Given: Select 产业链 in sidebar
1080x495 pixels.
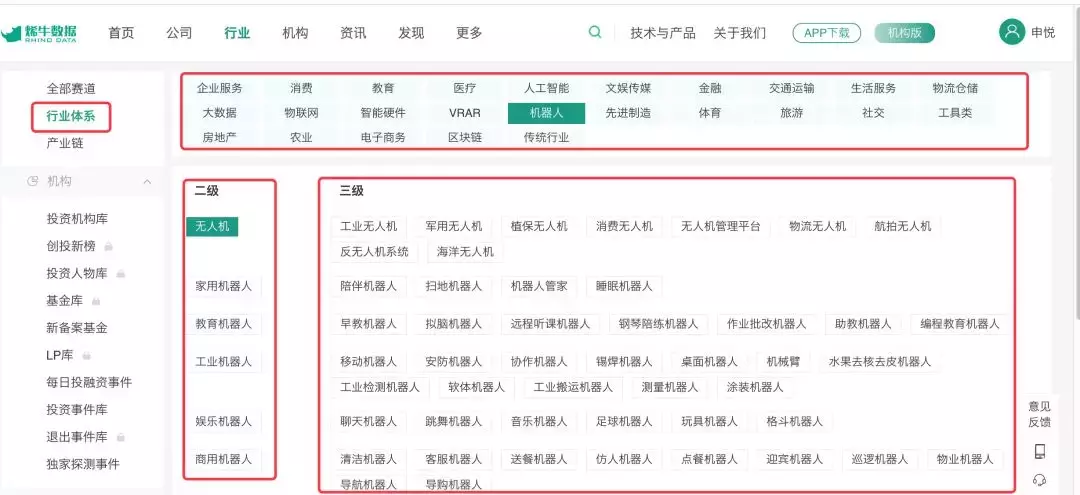Looking at the screenshot, I should [65, 143].
